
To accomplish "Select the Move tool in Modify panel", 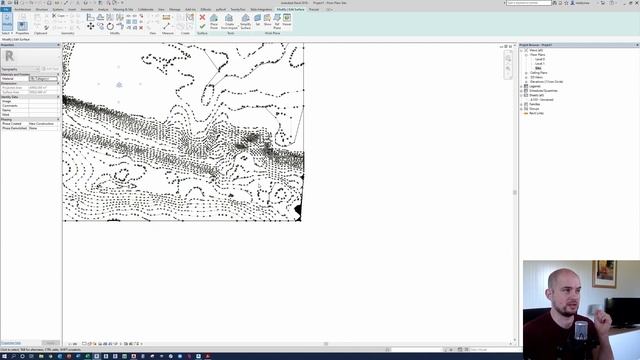I will [x=90, y=27].
